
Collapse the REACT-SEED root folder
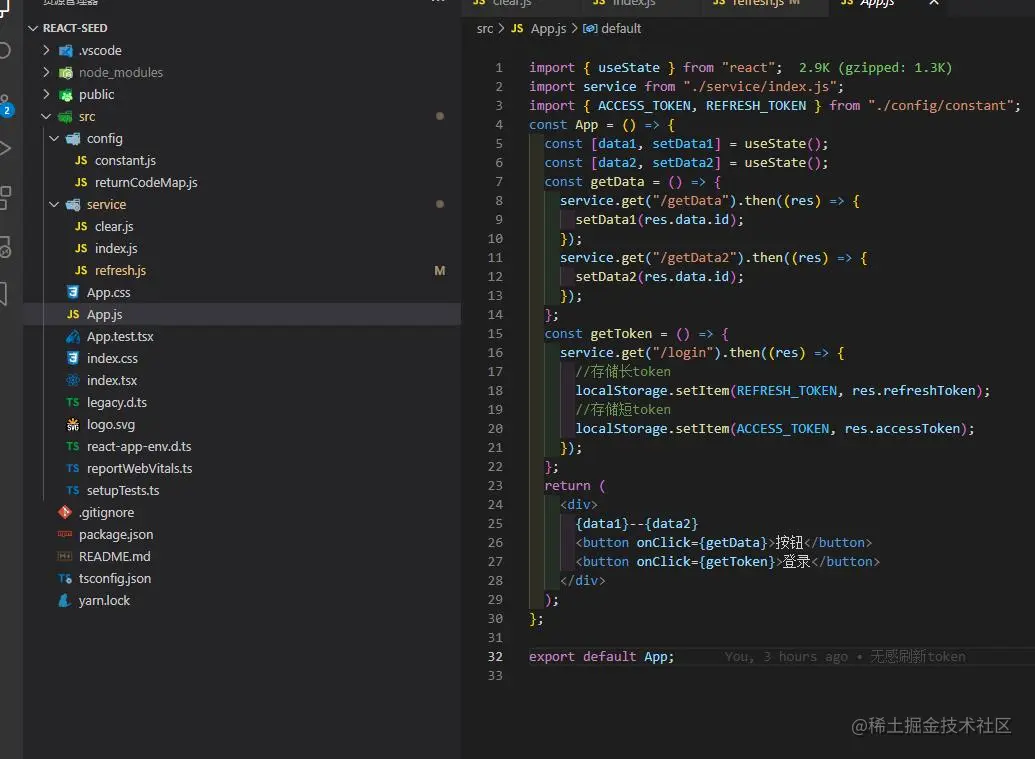[x=33, y=28]
